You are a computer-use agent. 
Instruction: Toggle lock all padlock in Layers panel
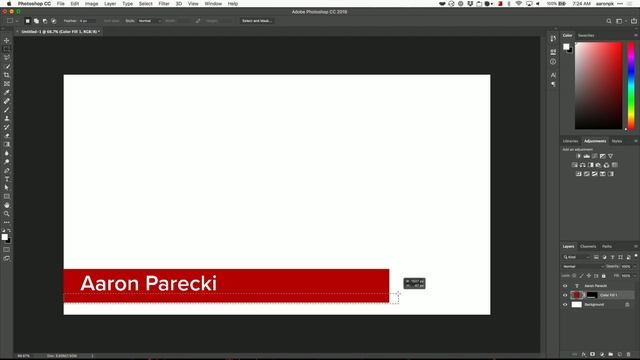tap(604, 276)
